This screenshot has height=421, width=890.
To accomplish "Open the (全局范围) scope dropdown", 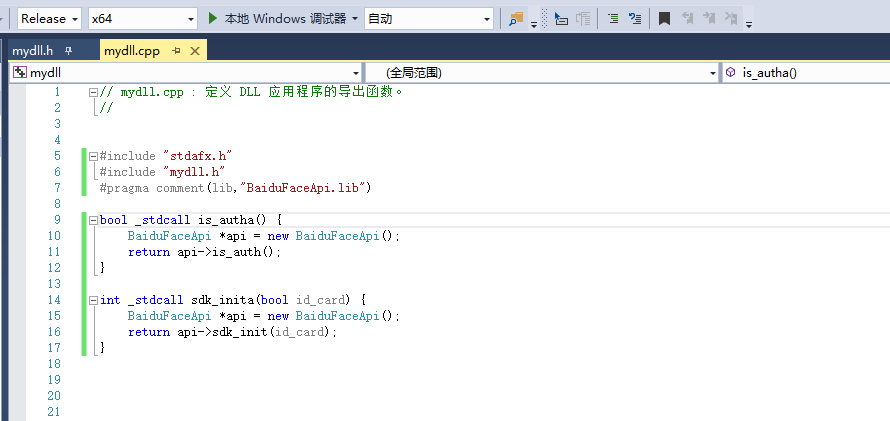I will 542,73.
